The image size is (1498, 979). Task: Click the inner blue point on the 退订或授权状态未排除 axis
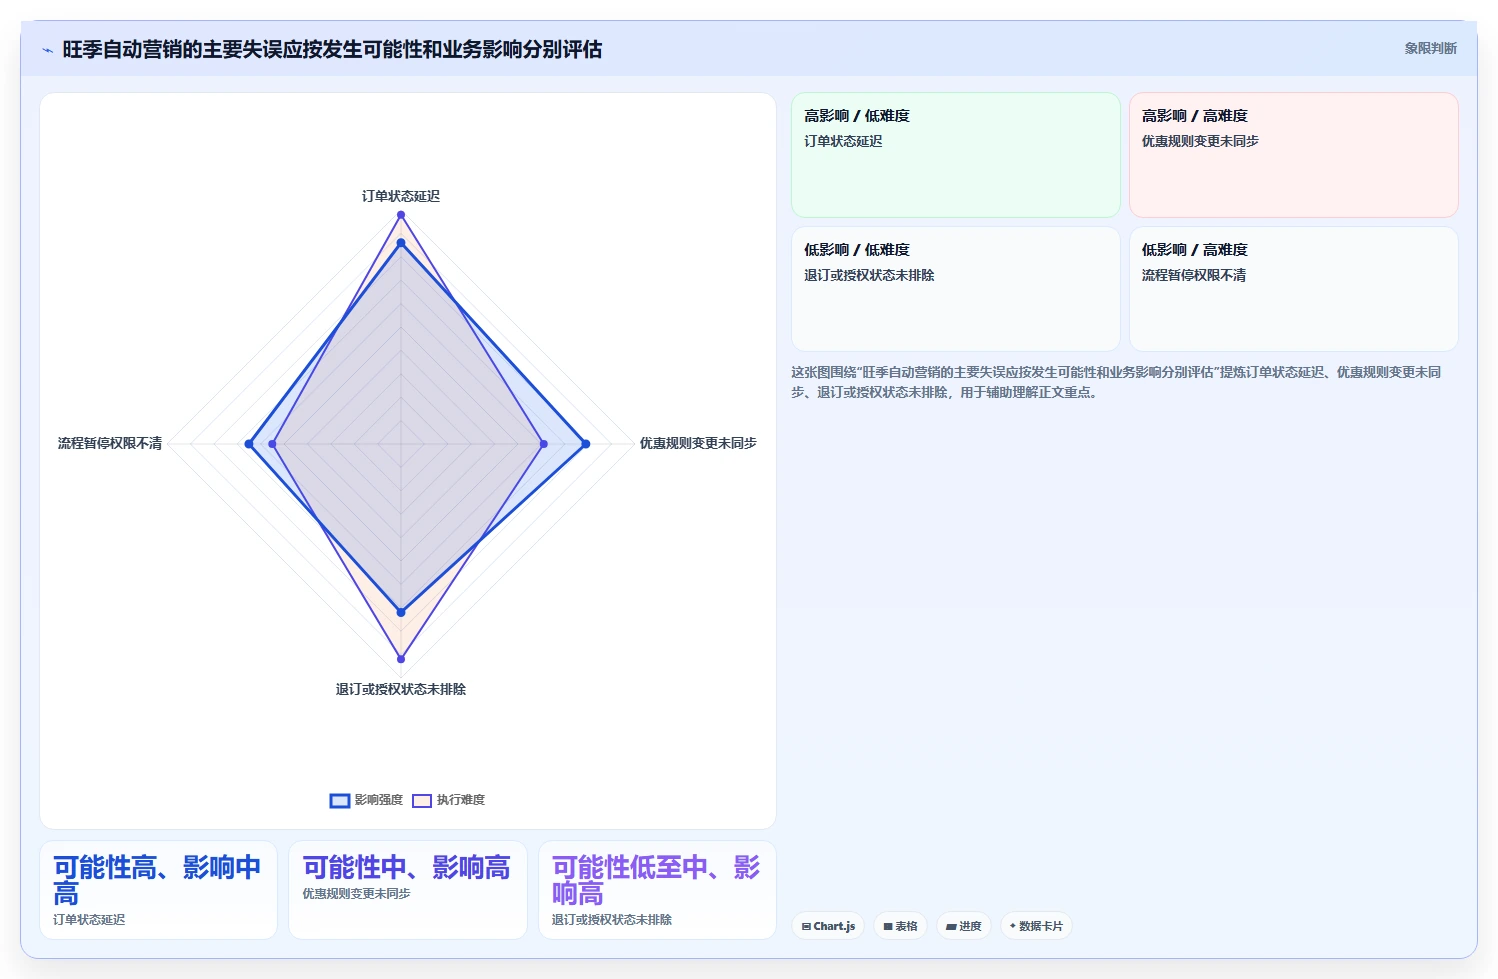401,612
